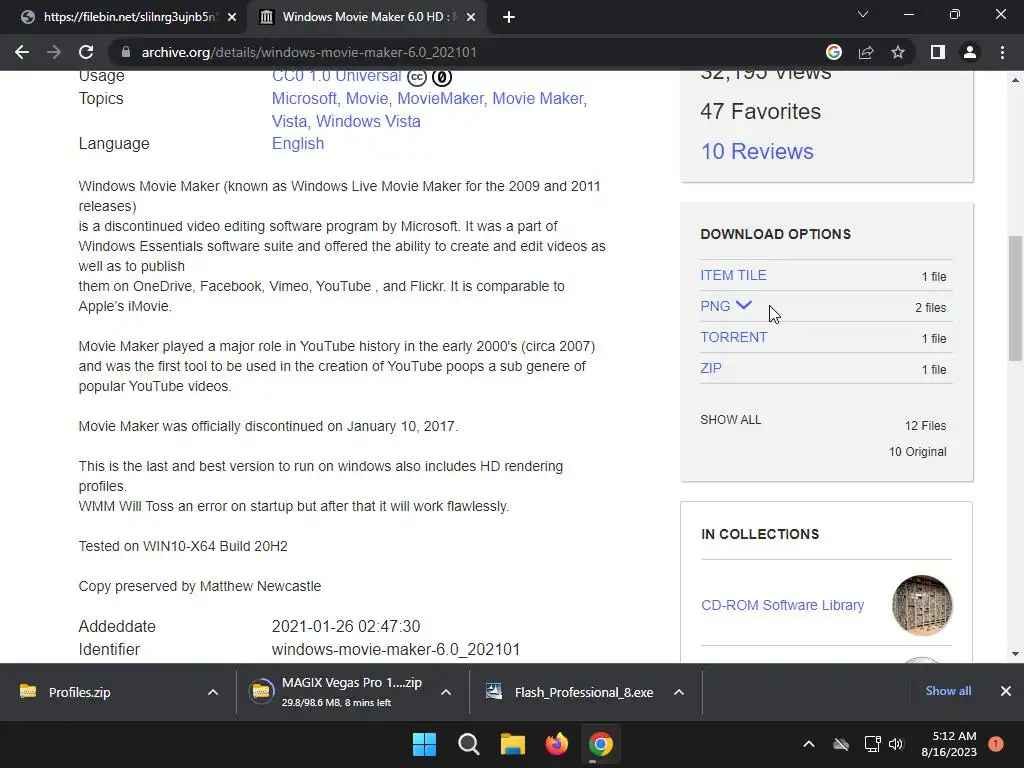
Task: Open the downloaded Profiles.zip file
Action: [80, 692]
